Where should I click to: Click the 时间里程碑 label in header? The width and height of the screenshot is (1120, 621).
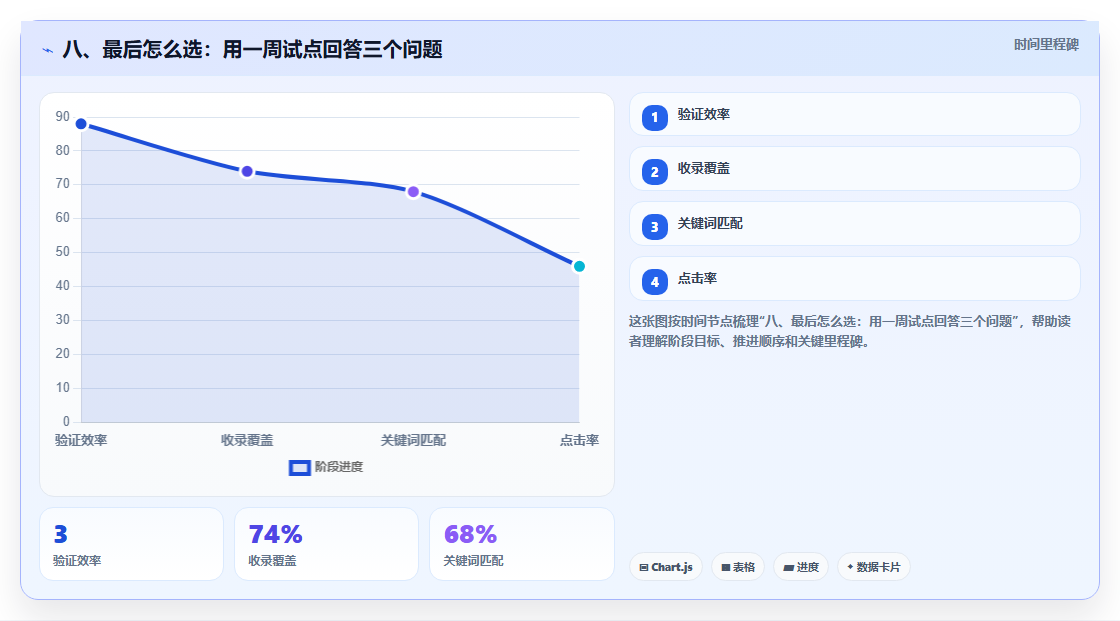pos(1046,44)
